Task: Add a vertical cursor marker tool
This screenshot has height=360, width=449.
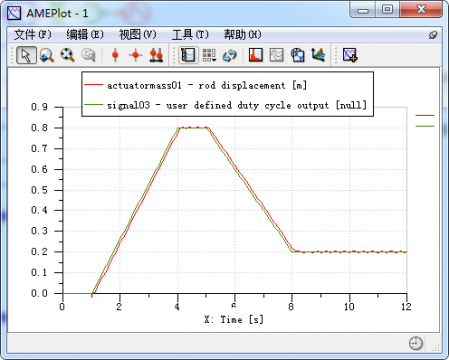Action: point(115,55)
